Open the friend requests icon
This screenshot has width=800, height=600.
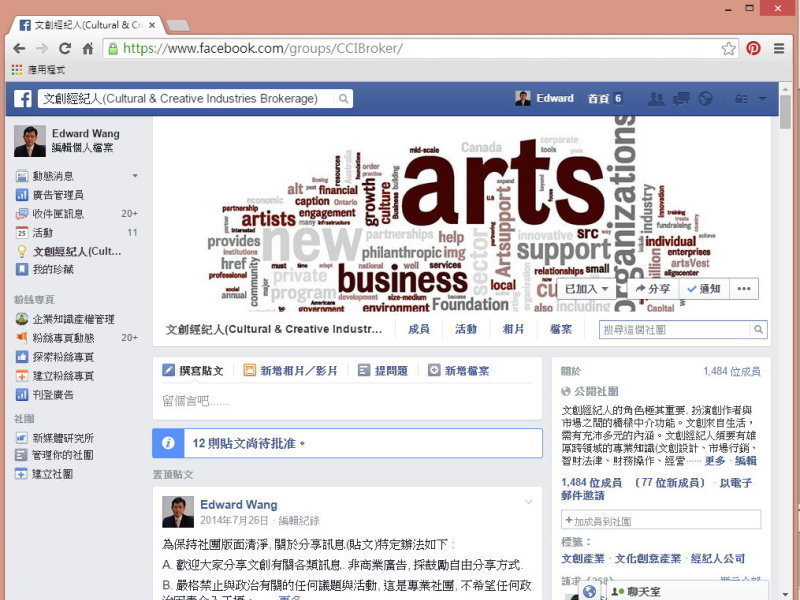[x=656, y=98]
